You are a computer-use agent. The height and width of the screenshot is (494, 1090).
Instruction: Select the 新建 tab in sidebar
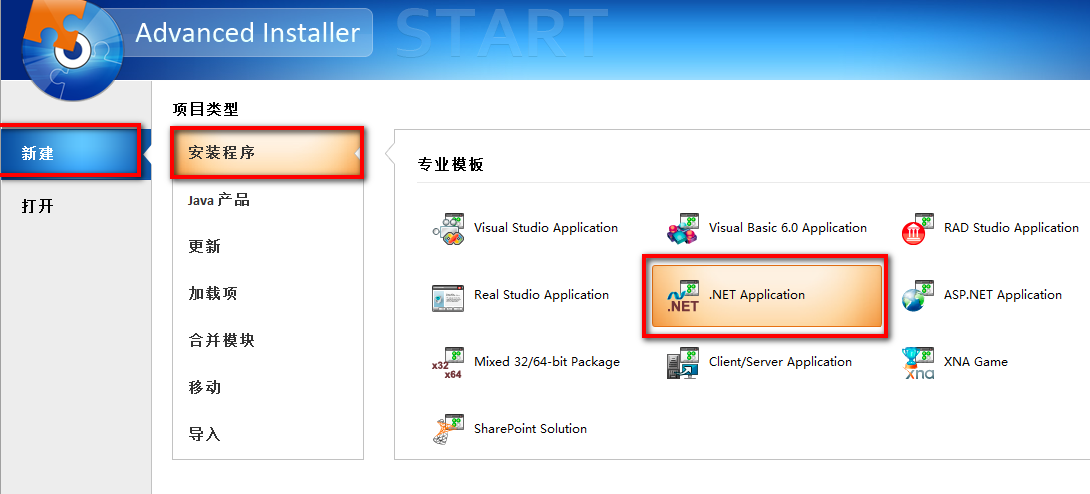(75, 154)
